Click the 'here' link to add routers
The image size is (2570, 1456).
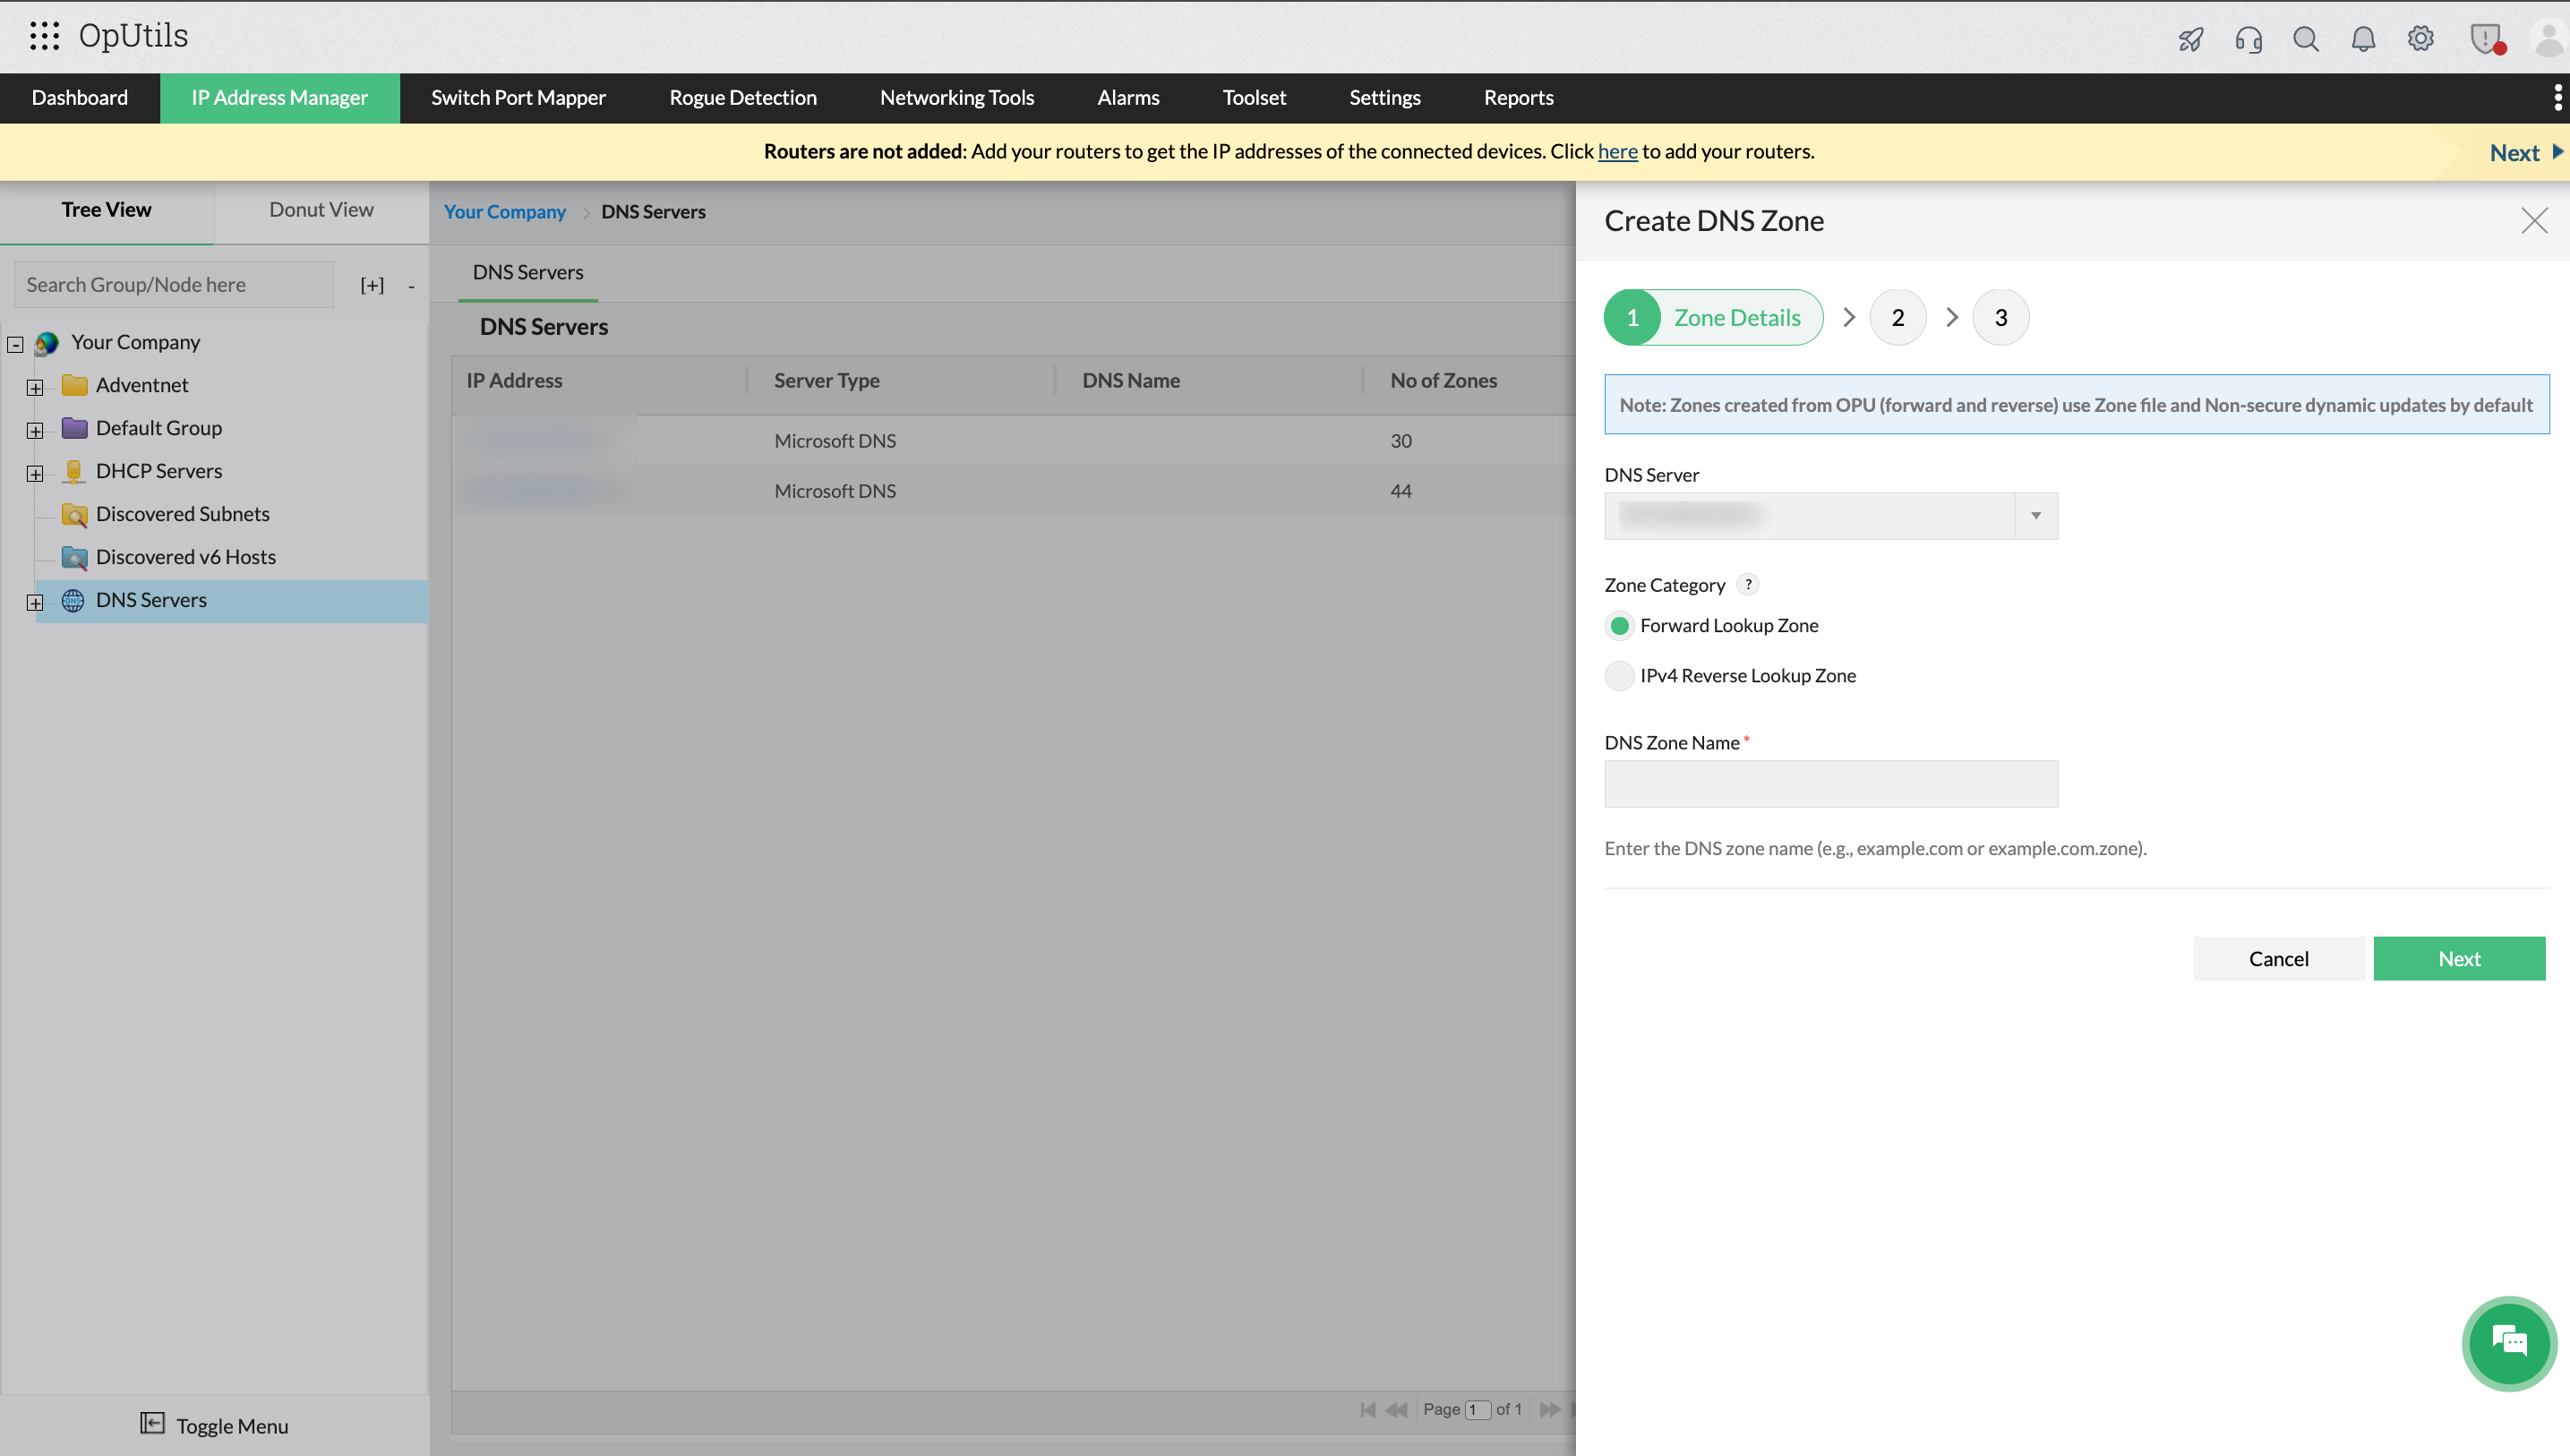coord(1617,151)
